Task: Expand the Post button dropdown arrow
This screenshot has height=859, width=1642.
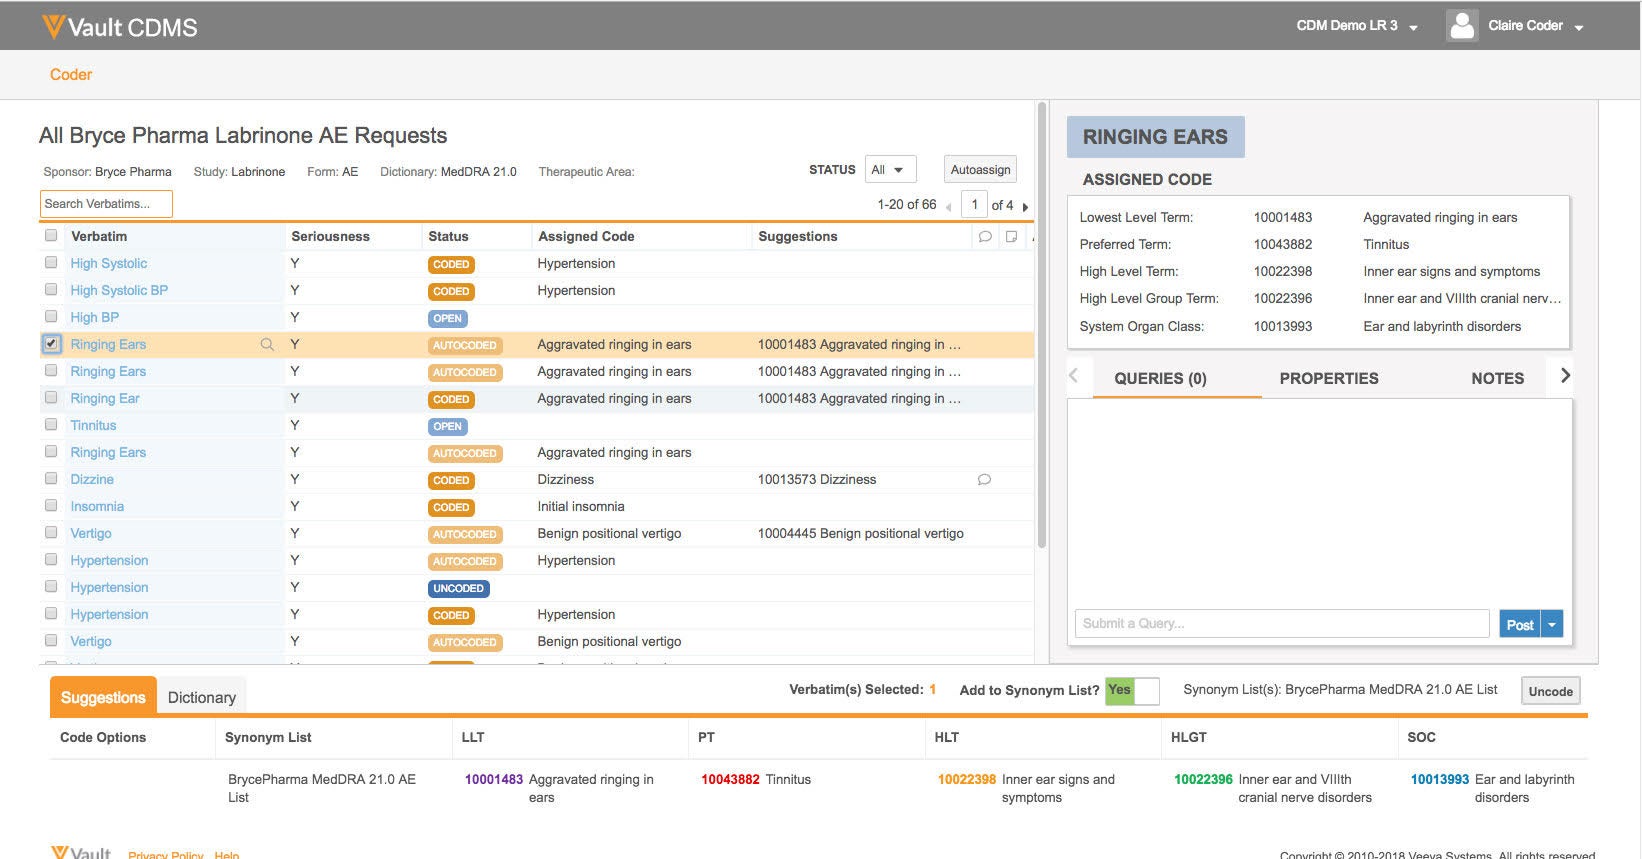Action: tap(1552, 624)
